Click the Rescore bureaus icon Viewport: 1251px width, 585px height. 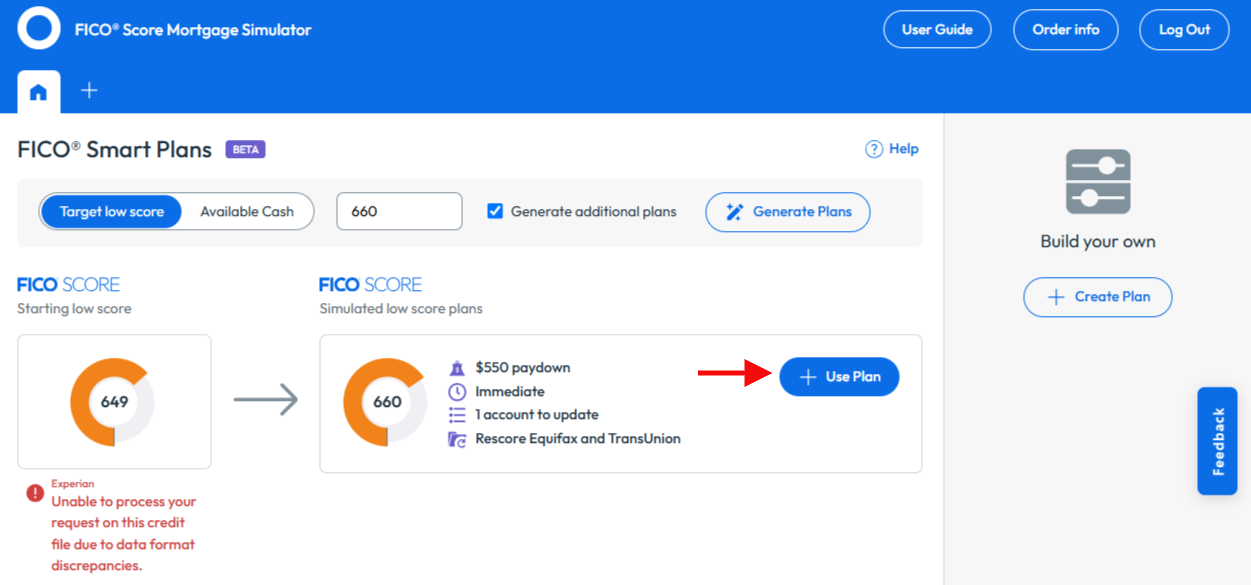[457, 438]
